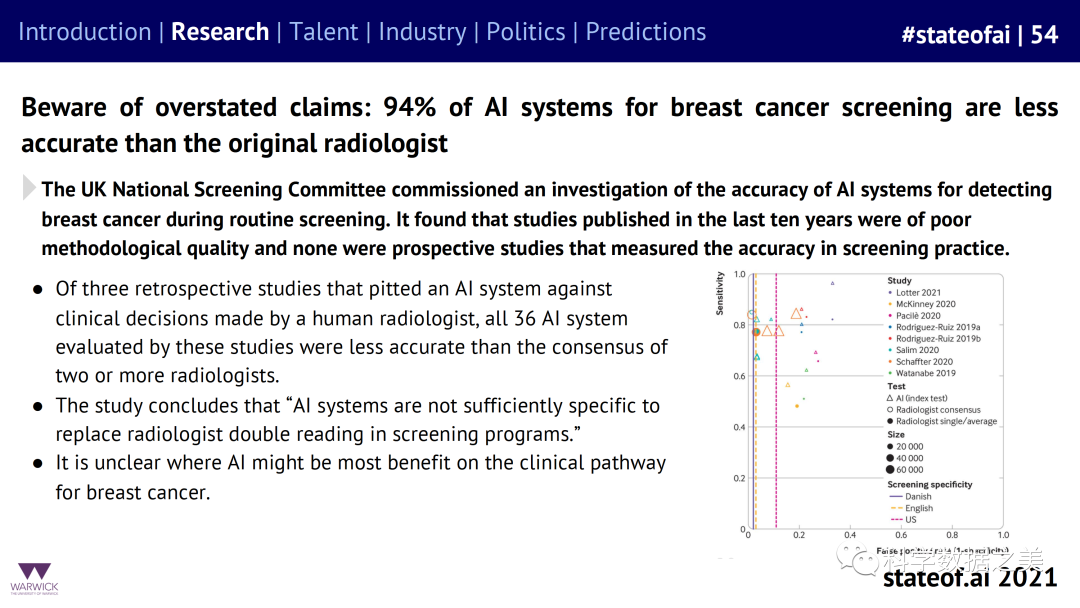Screen dimensions: 1080x608
Task: Click the Radiologist single/average filled circle symbol
Action: pos(891,422)
